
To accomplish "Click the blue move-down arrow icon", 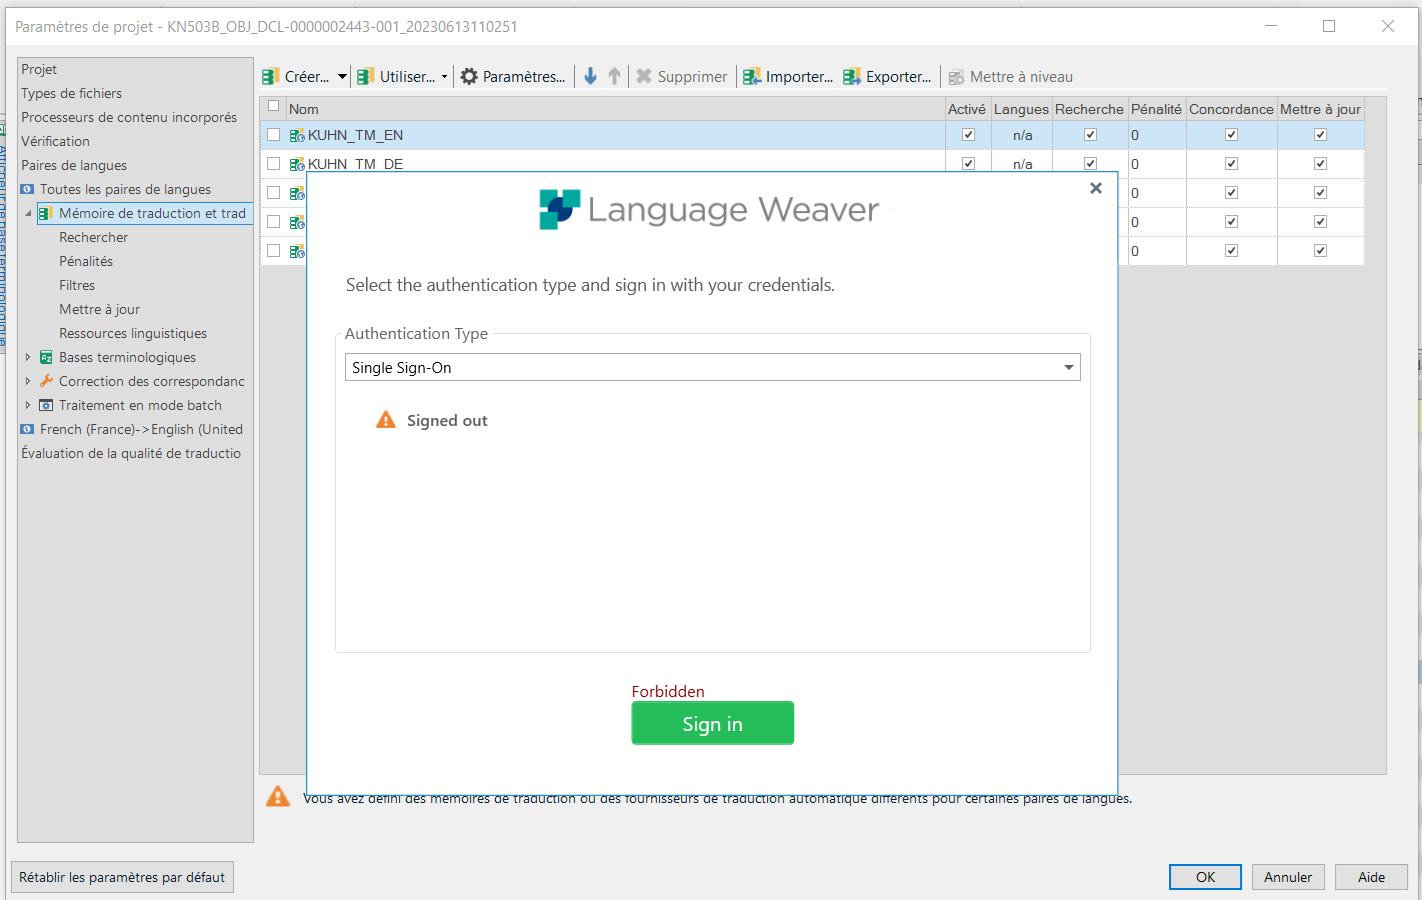I will 590,76.
